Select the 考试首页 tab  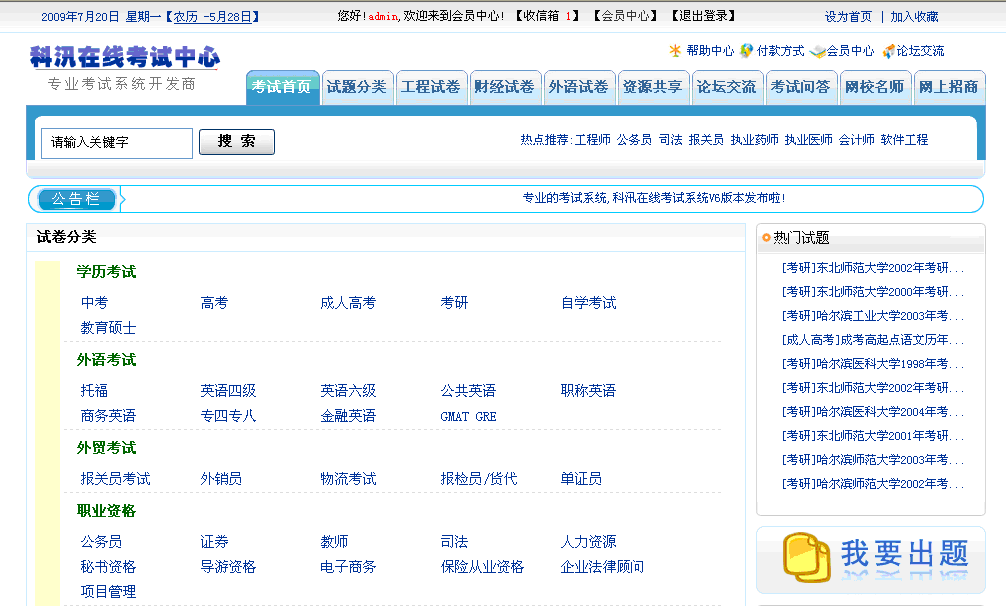click(x=282, y=87)
